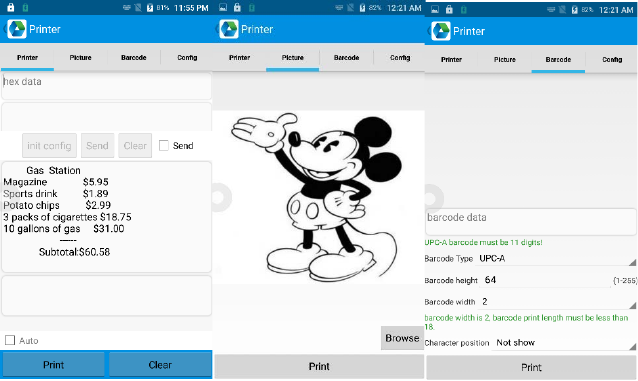Open Character position Not show dropdown
638x381 pixels.
coord(564,343)
